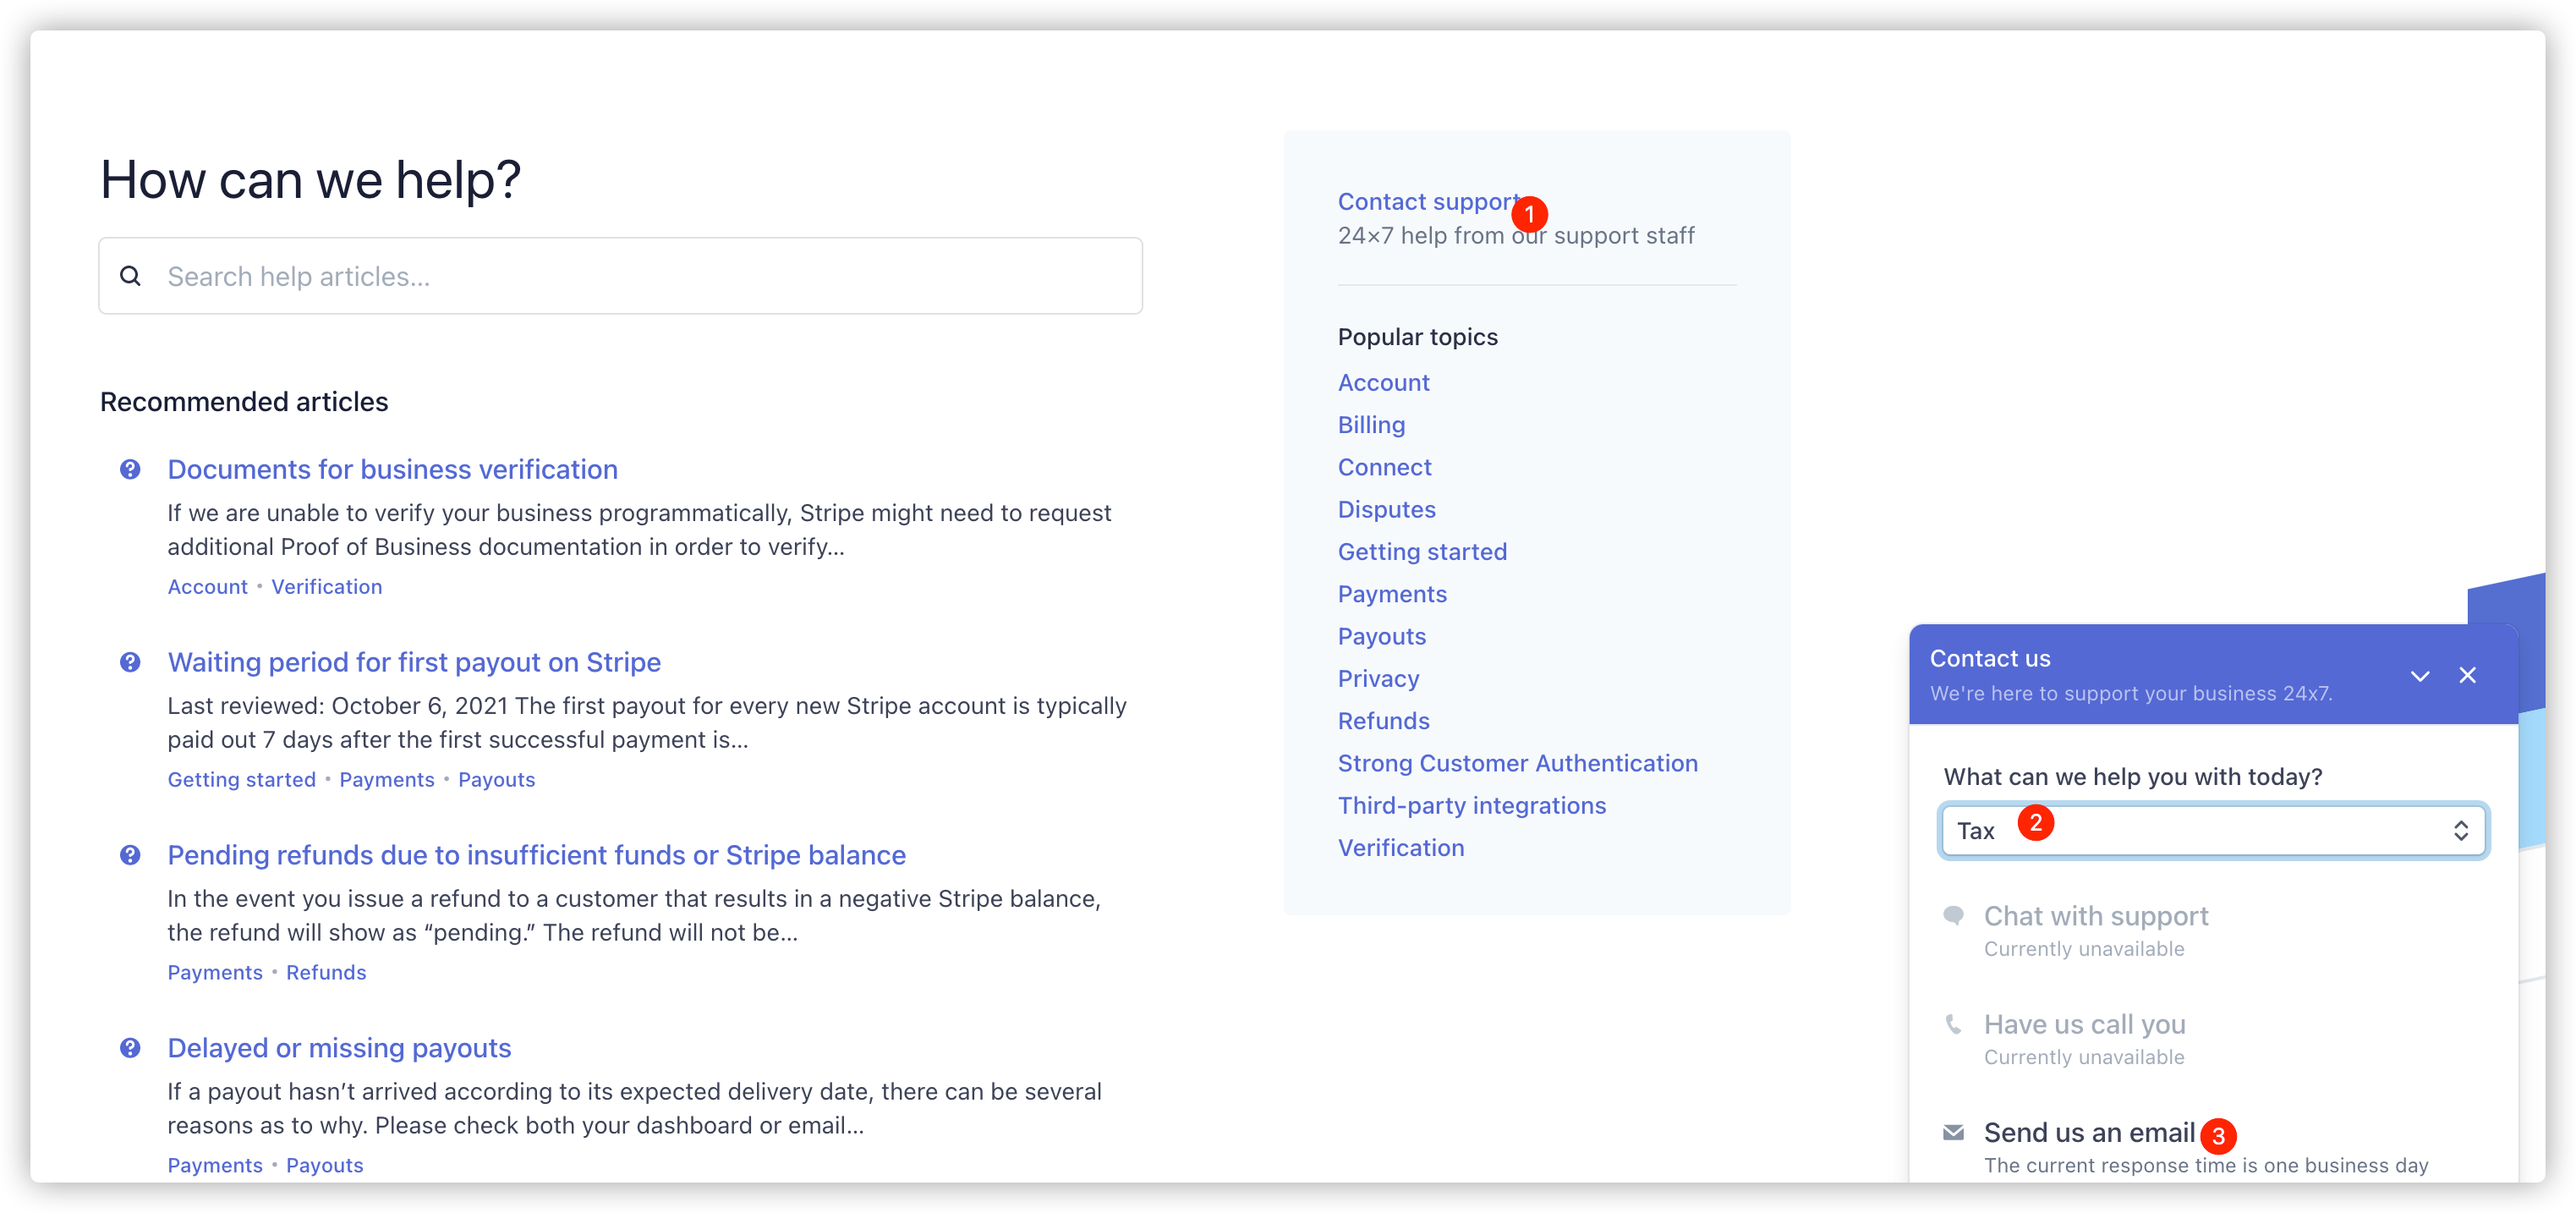Click the phone icon for Have us call you
This screenshot has width=2576, height=1213.
click(1953, 1023)
